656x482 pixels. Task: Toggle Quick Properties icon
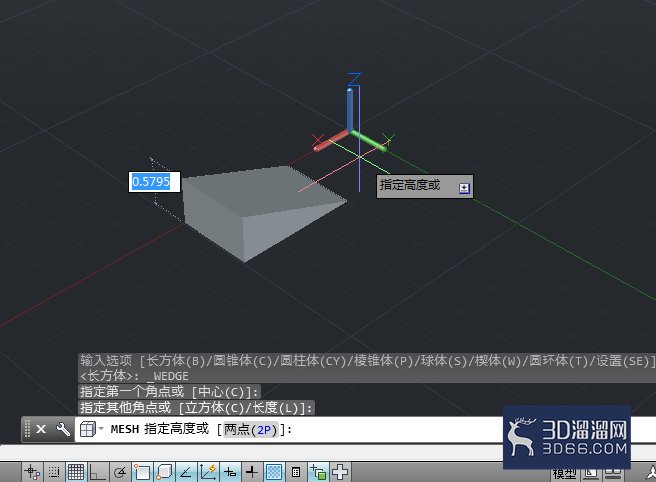(x=296, y=472)
